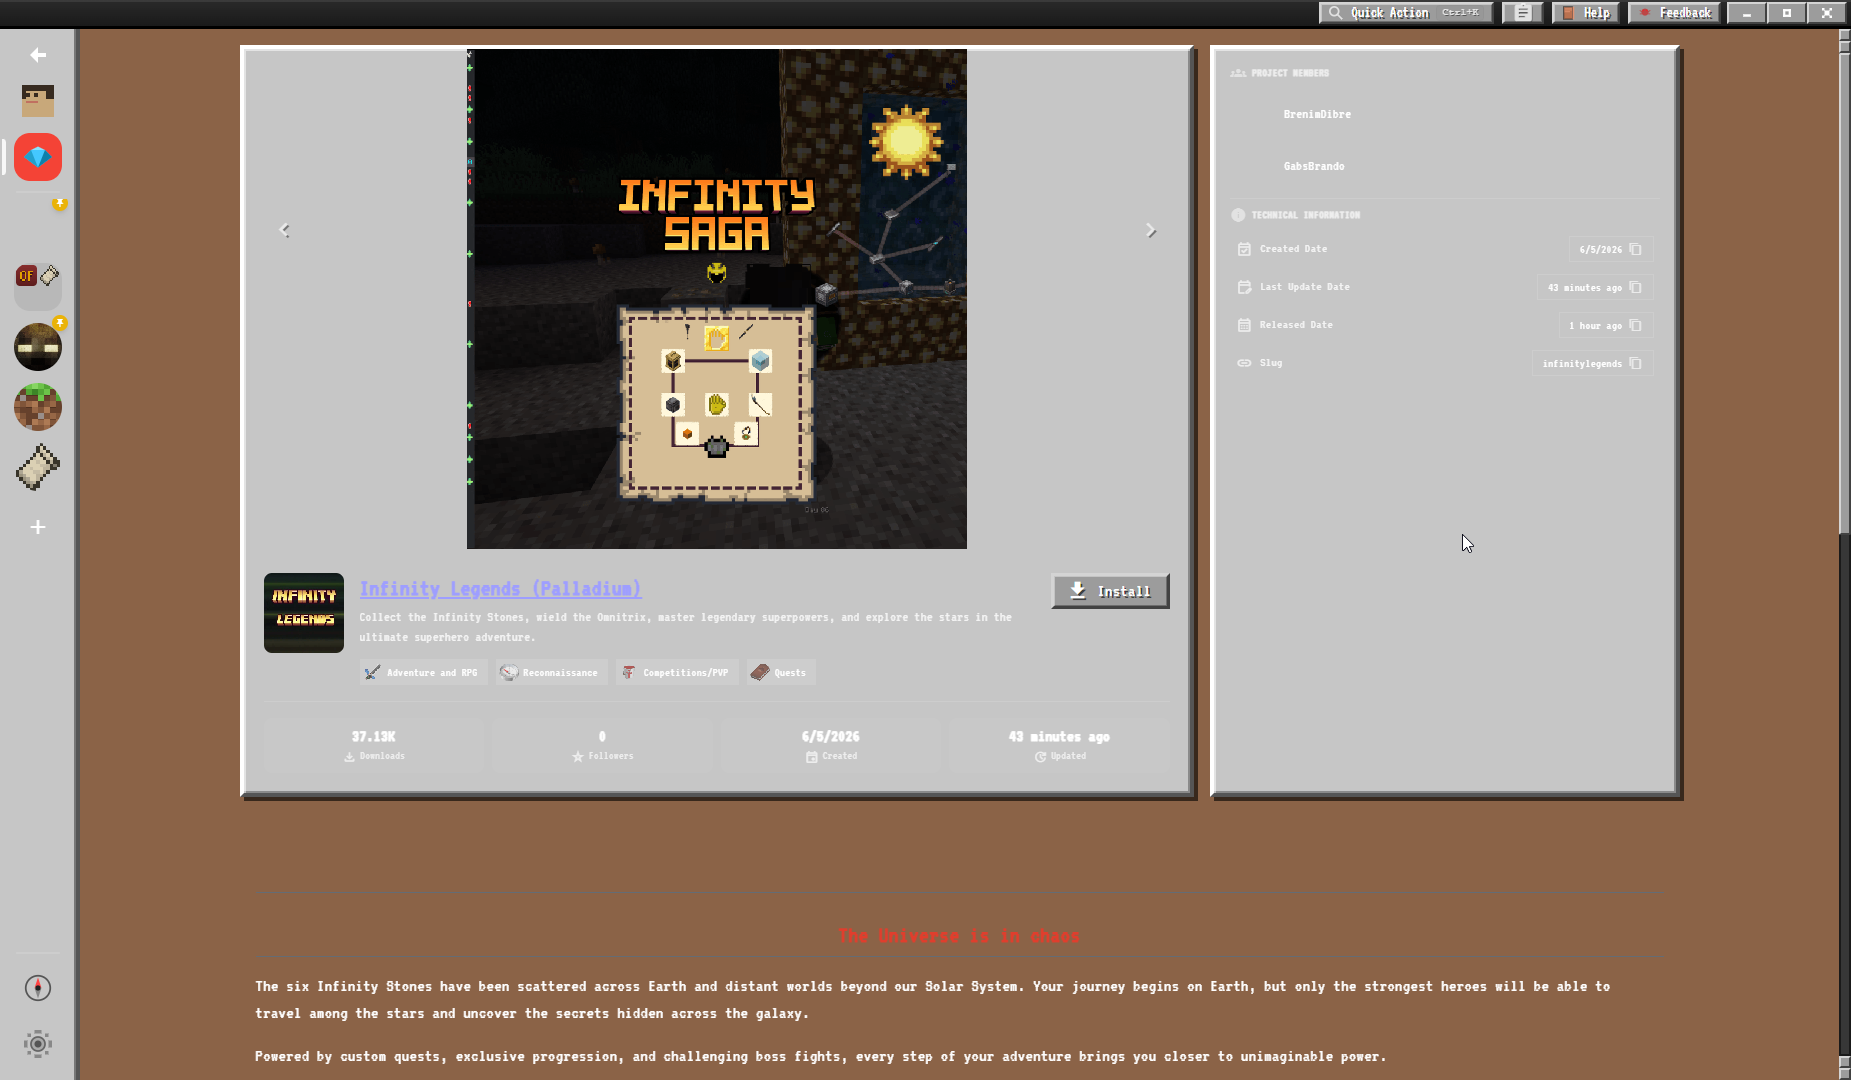The height and width of the screenshot is (1080, 1851).
Task: Minimize the launcher window
Action: 1746,13
